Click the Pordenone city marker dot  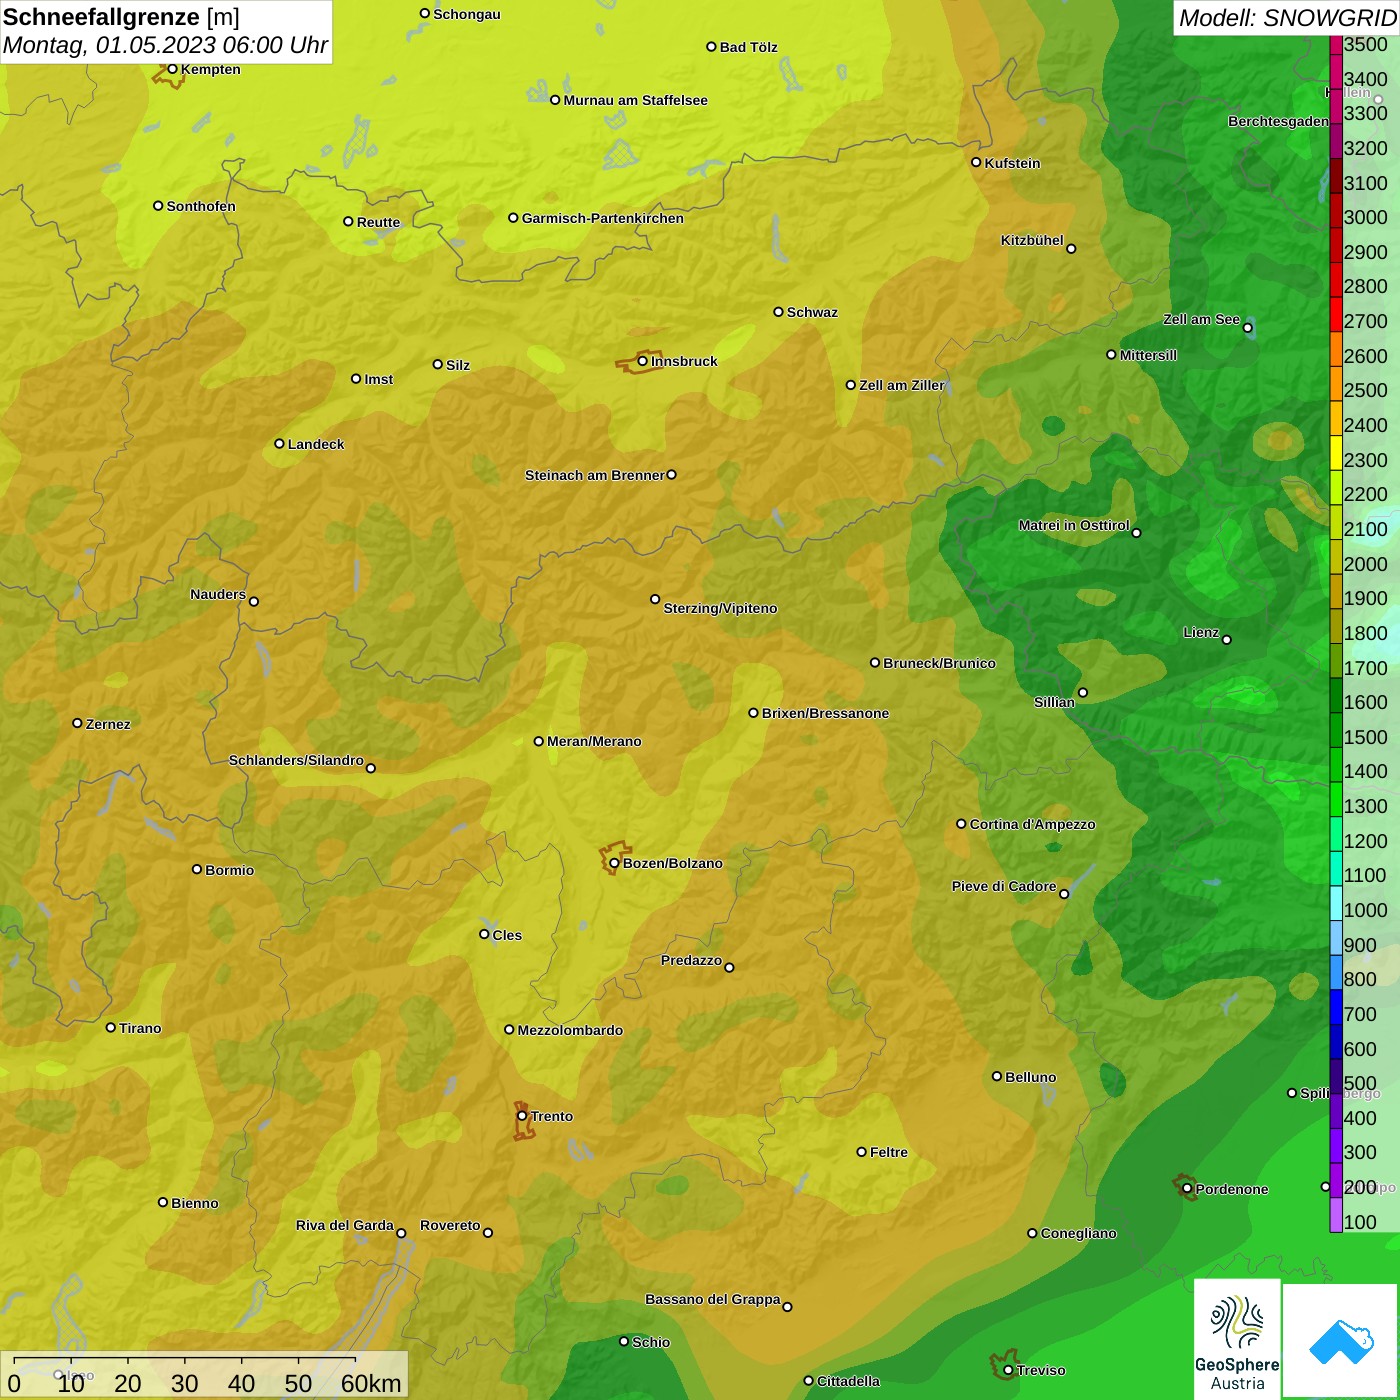(1187, 1189)
